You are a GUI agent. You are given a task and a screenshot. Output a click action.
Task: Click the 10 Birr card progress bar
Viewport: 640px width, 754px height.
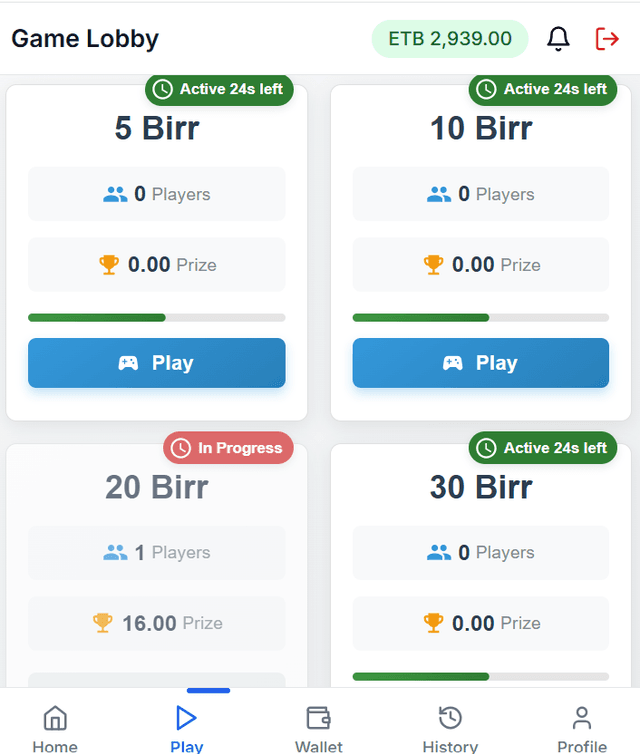pos(481,317)
